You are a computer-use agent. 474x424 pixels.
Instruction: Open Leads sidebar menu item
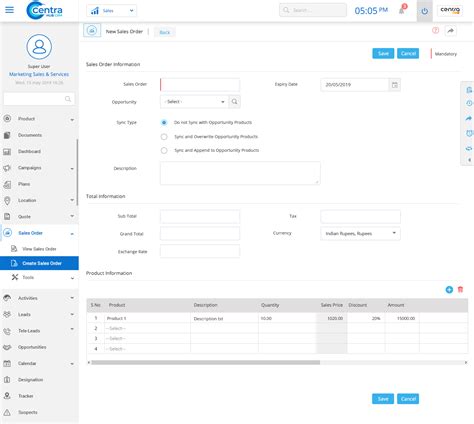click(39, 314)
